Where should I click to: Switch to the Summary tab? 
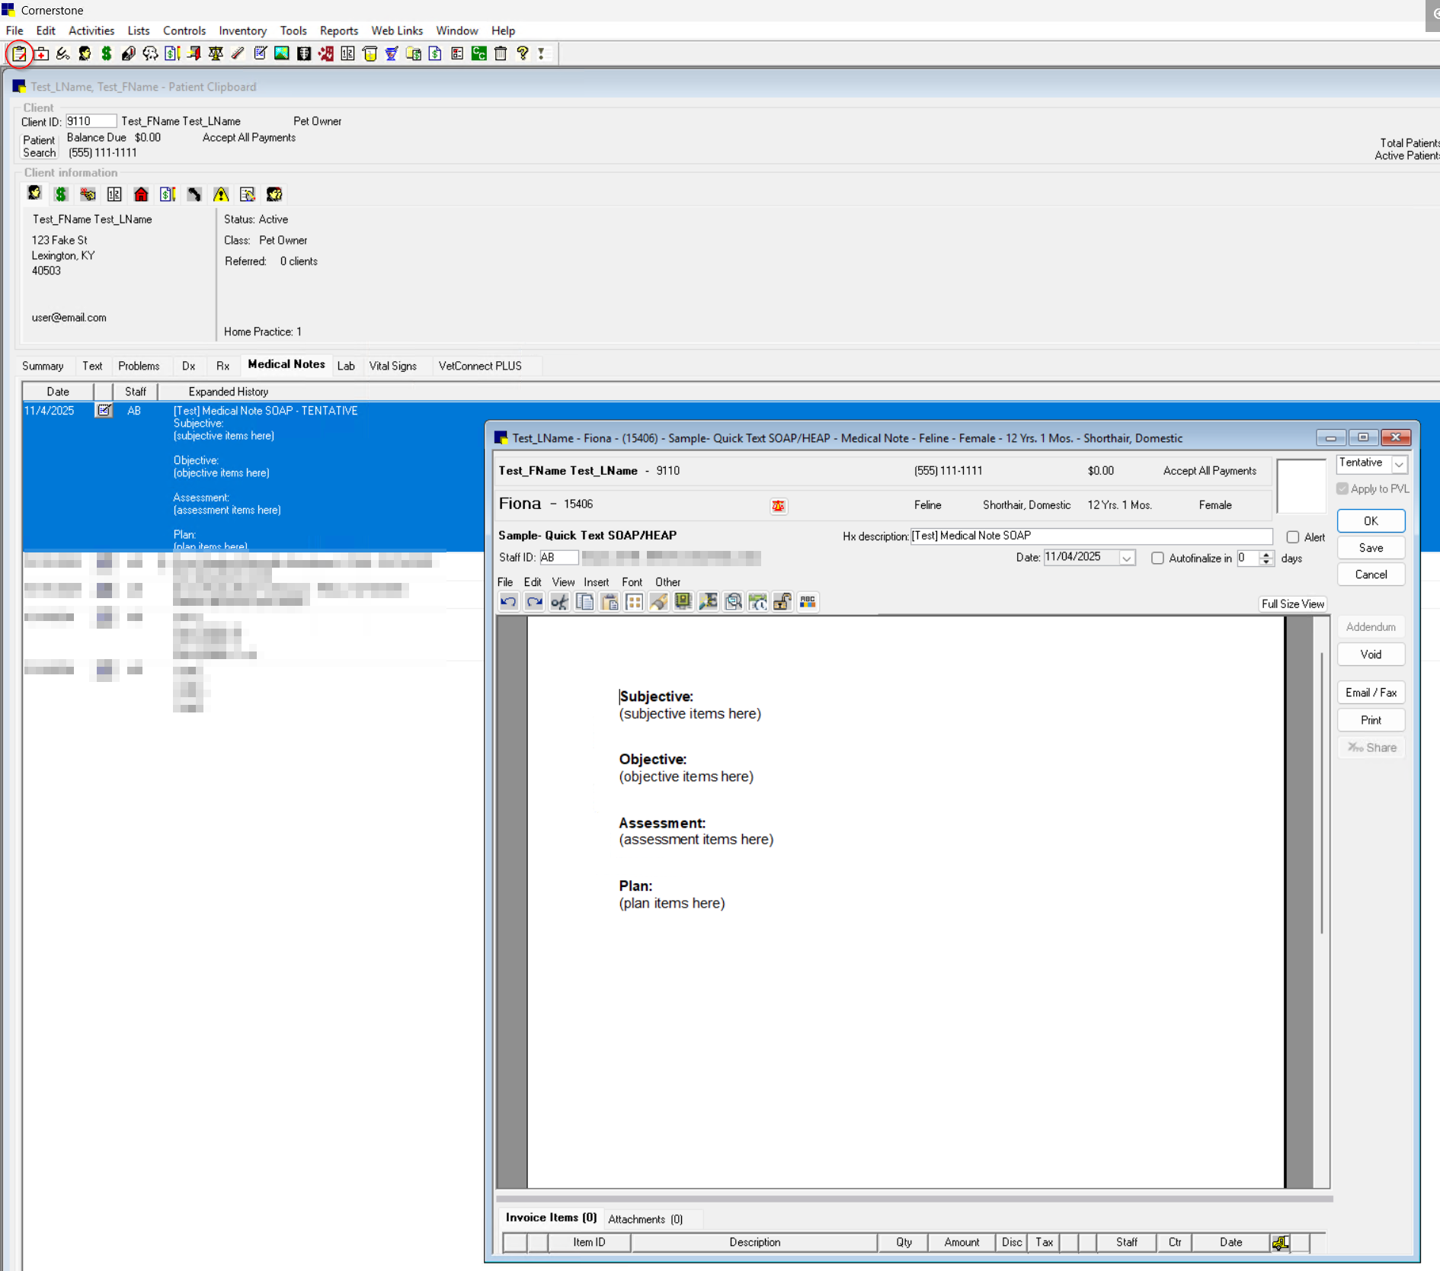point(43,366)
